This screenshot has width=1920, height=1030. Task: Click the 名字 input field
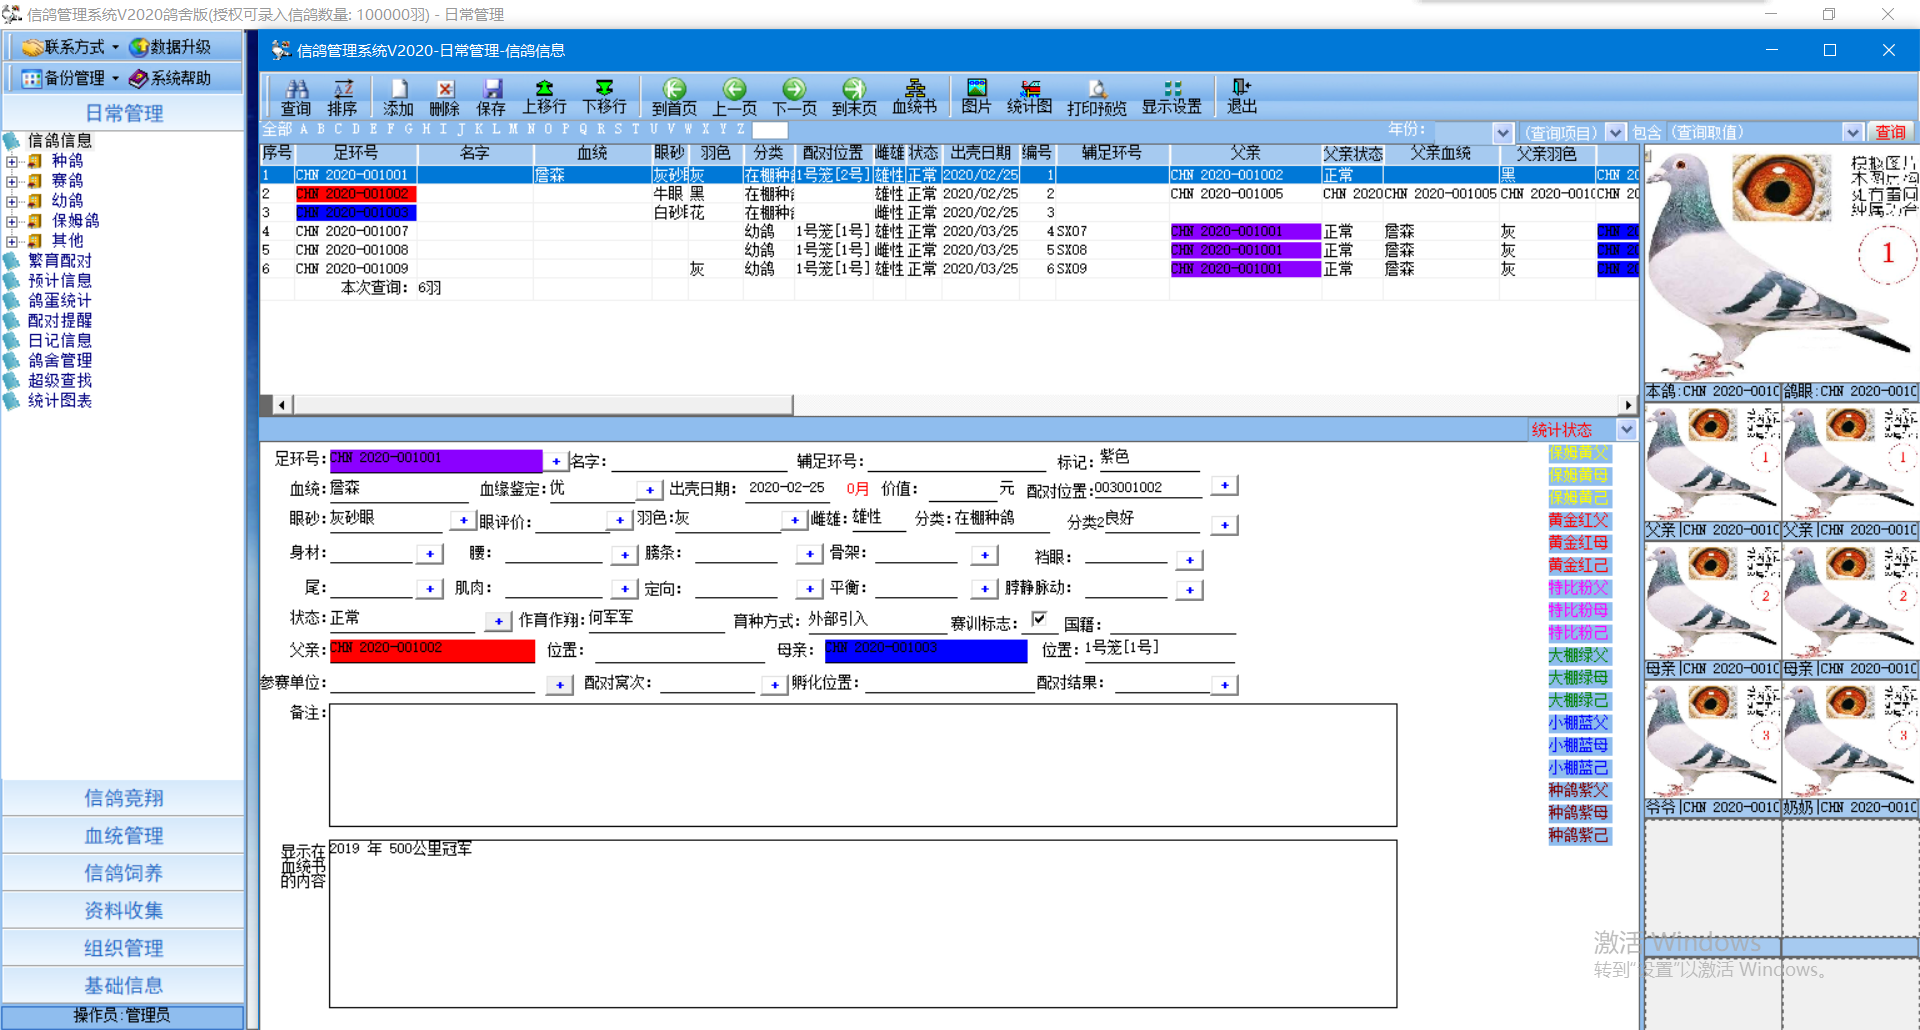coord(699,460)
